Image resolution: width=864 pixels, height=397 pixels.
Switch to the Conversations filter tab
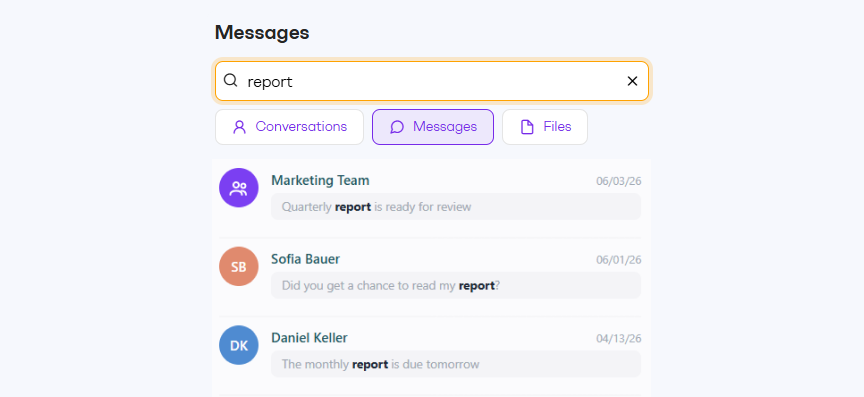[x=289, y=127]
